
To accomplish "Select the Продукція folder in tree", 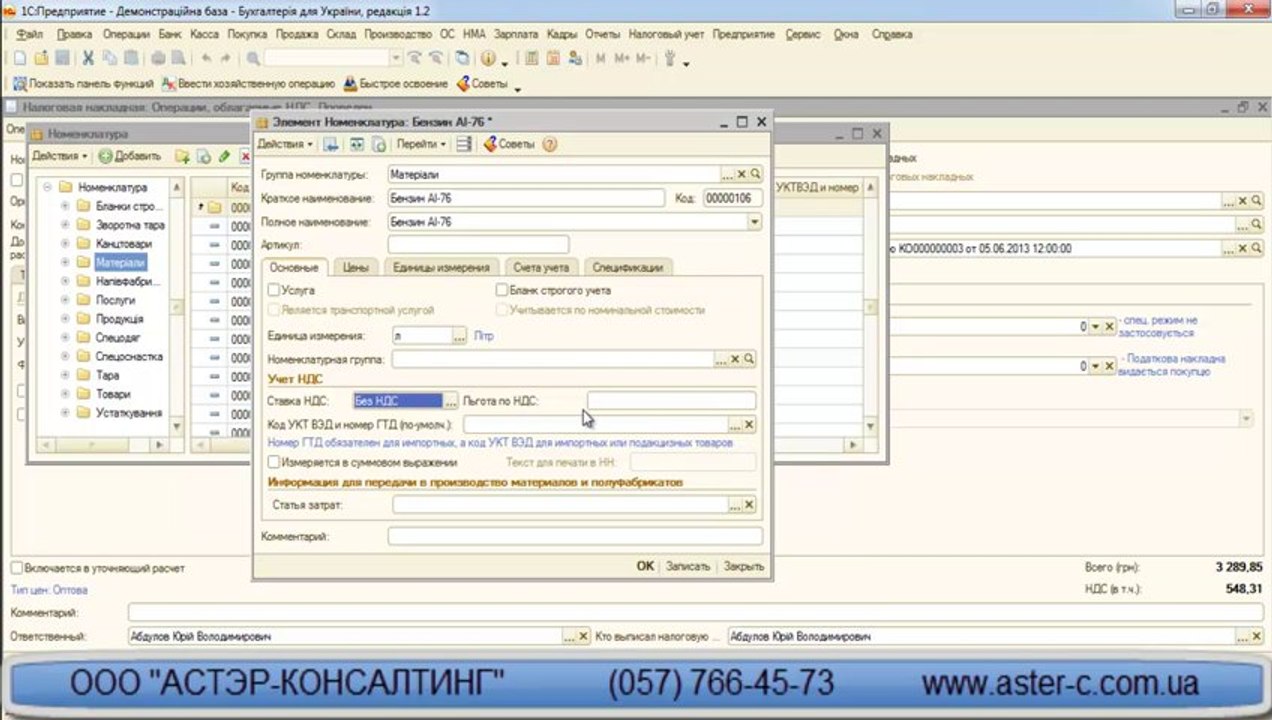I will click(x=119, y=319).
